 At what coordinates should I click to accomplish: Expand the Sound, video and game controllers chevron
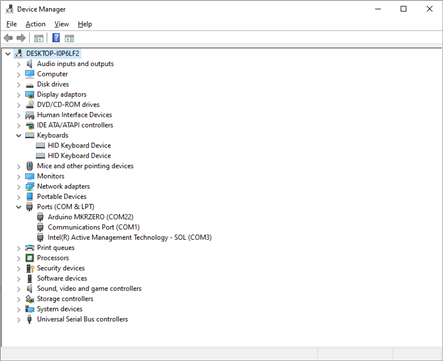tap(19, 289)
